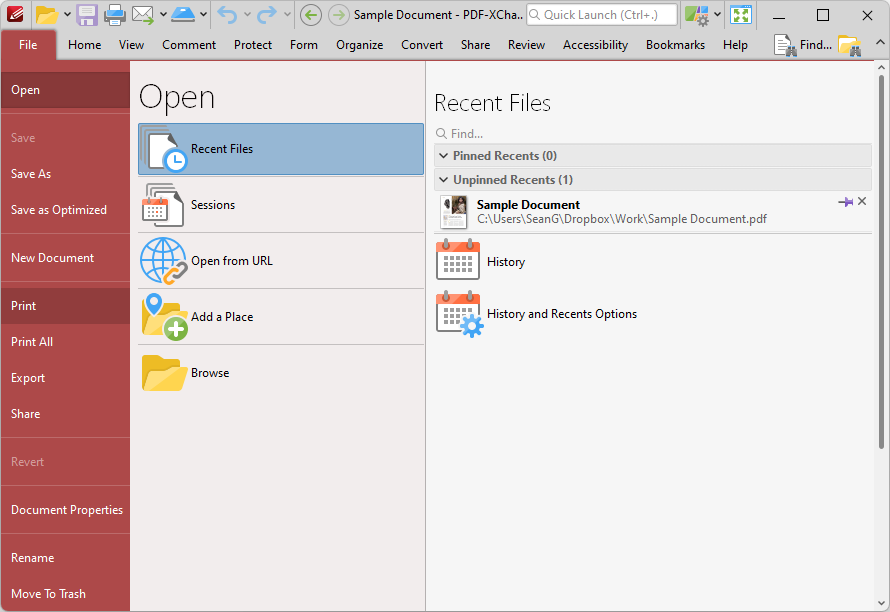Open Redo history dropdown arrow
This screenshot has width=890, height=612.
[x=287, y=15]
